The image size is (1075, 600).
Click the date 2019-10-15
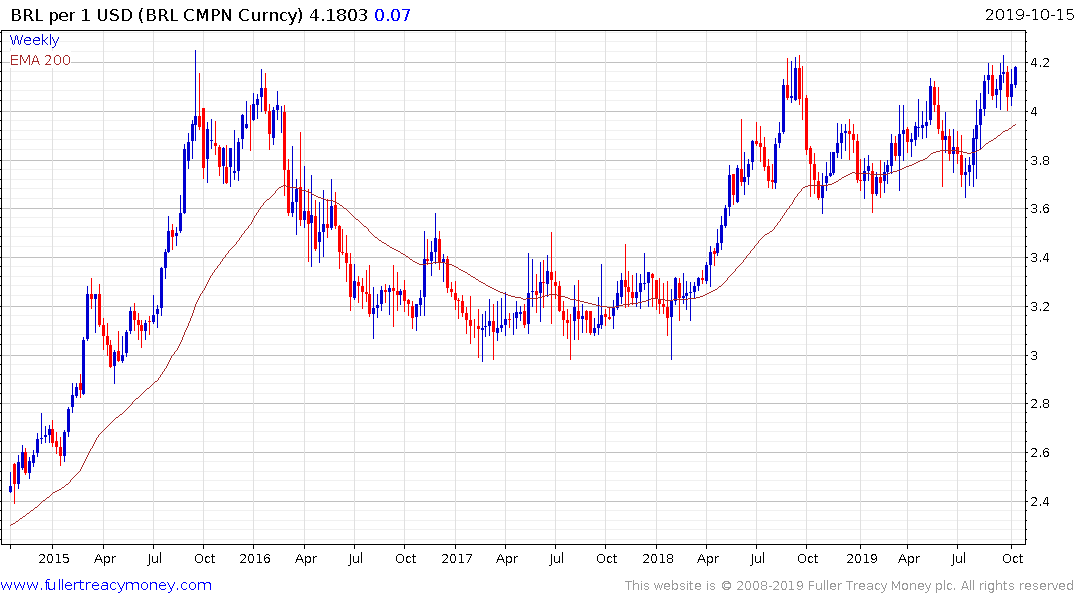[1028, 15]
